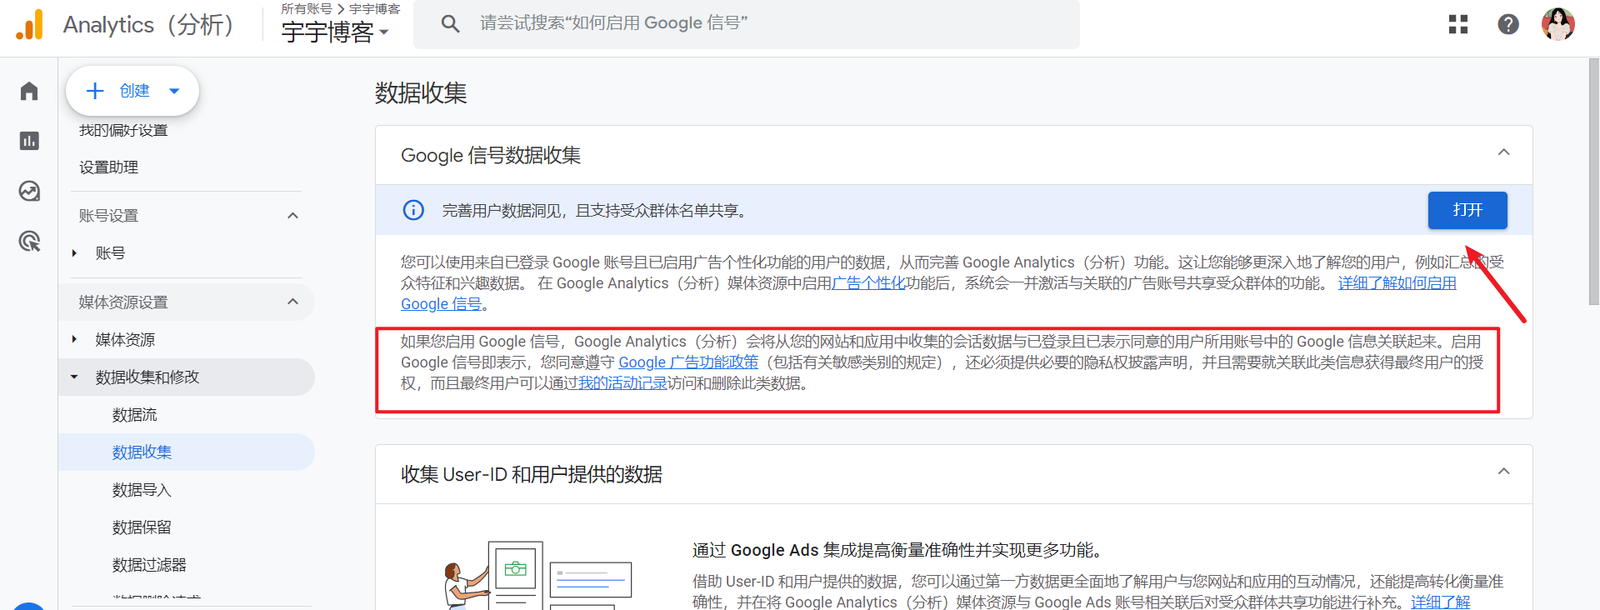Click the page vertical scrollbar

point(1594,180)
